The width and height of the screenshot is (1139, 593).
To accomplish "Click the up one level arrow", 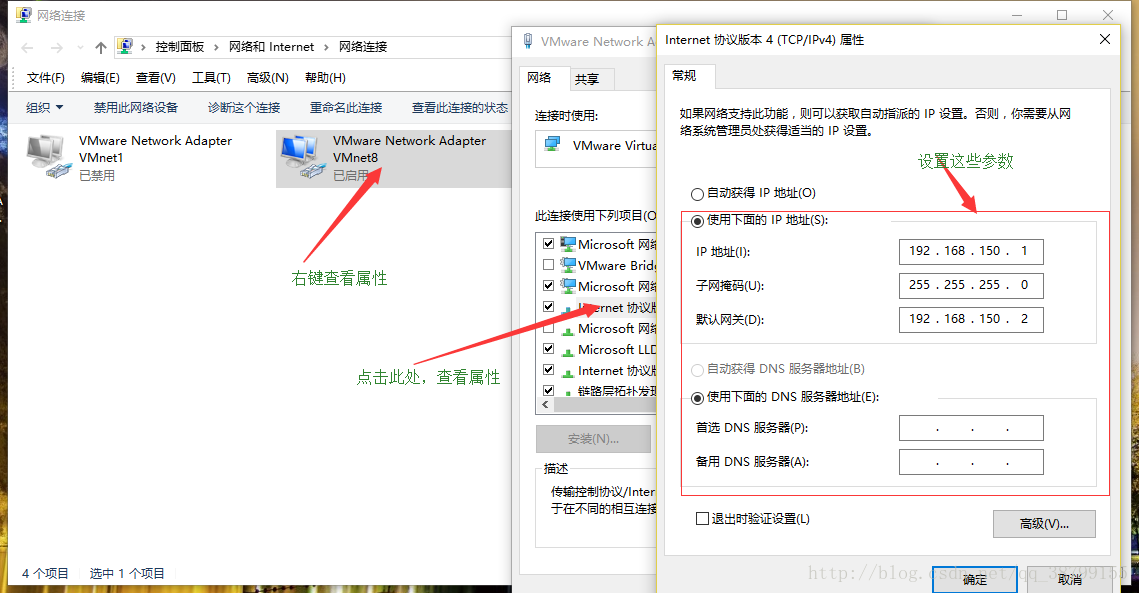I will 101,48.
